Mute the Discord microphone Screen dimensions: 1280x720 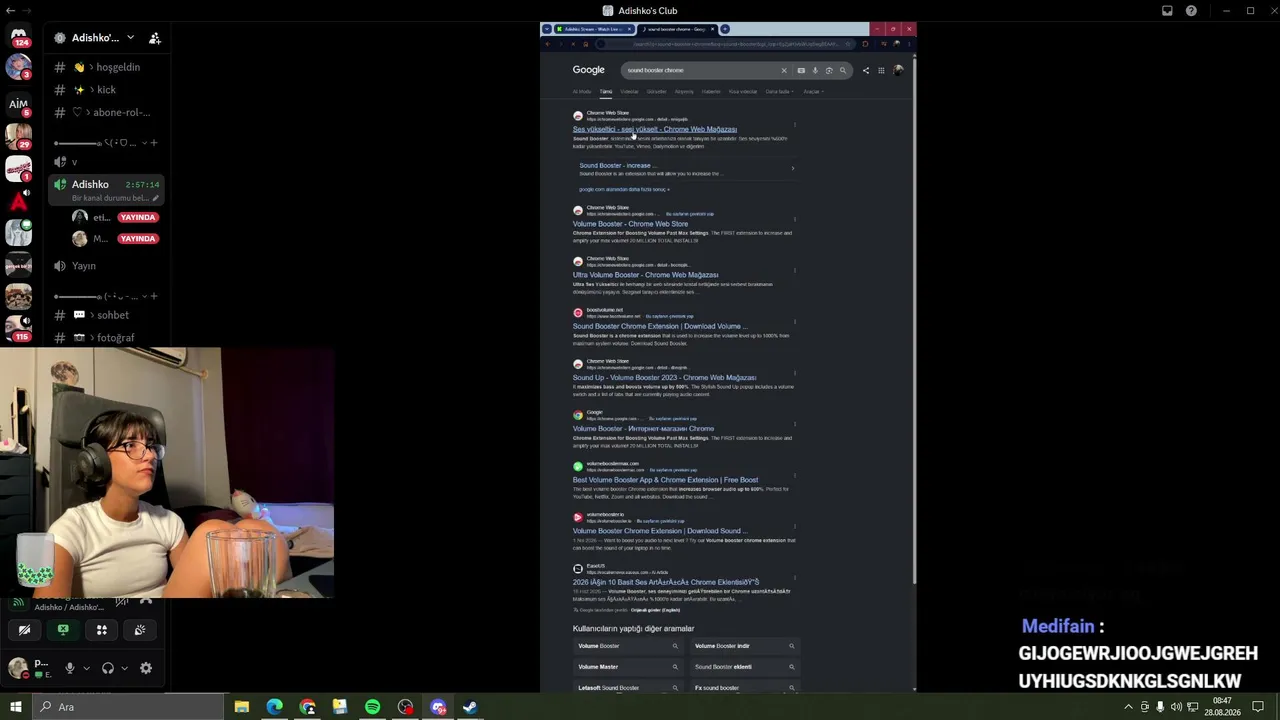[69, 668]
